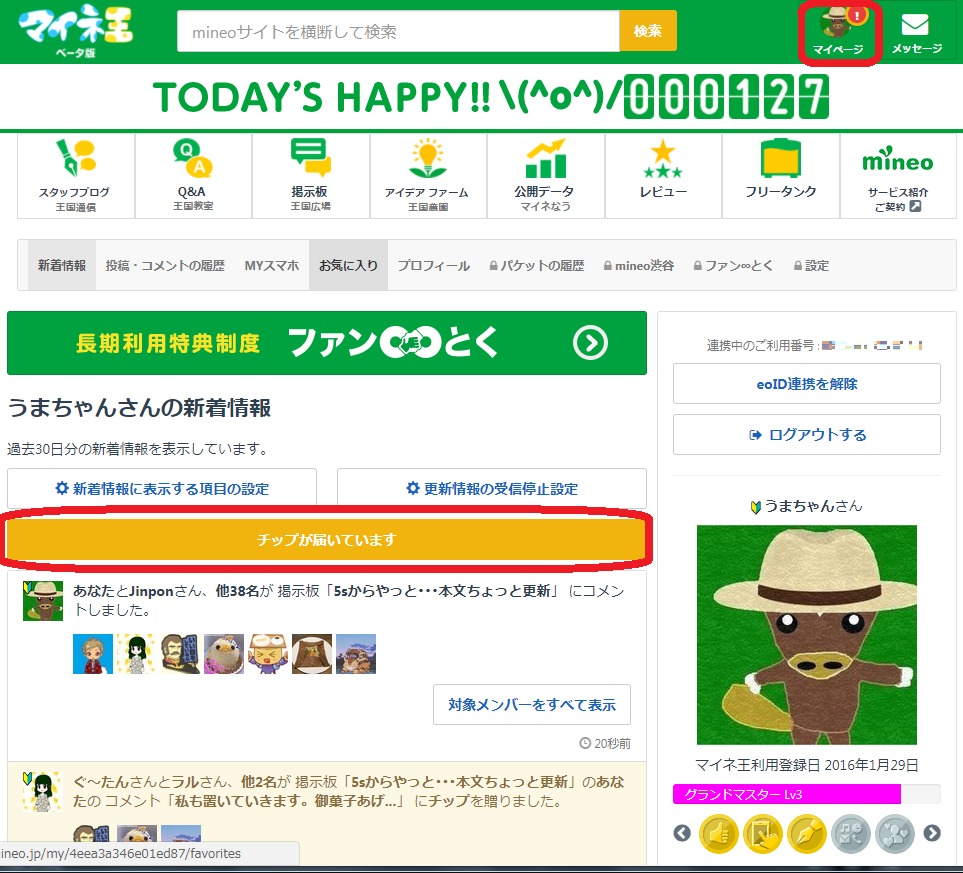Click the ぐ〜たん avatar beside chip notice
This screenshot has width=963, height=873.
click(42, 791)
